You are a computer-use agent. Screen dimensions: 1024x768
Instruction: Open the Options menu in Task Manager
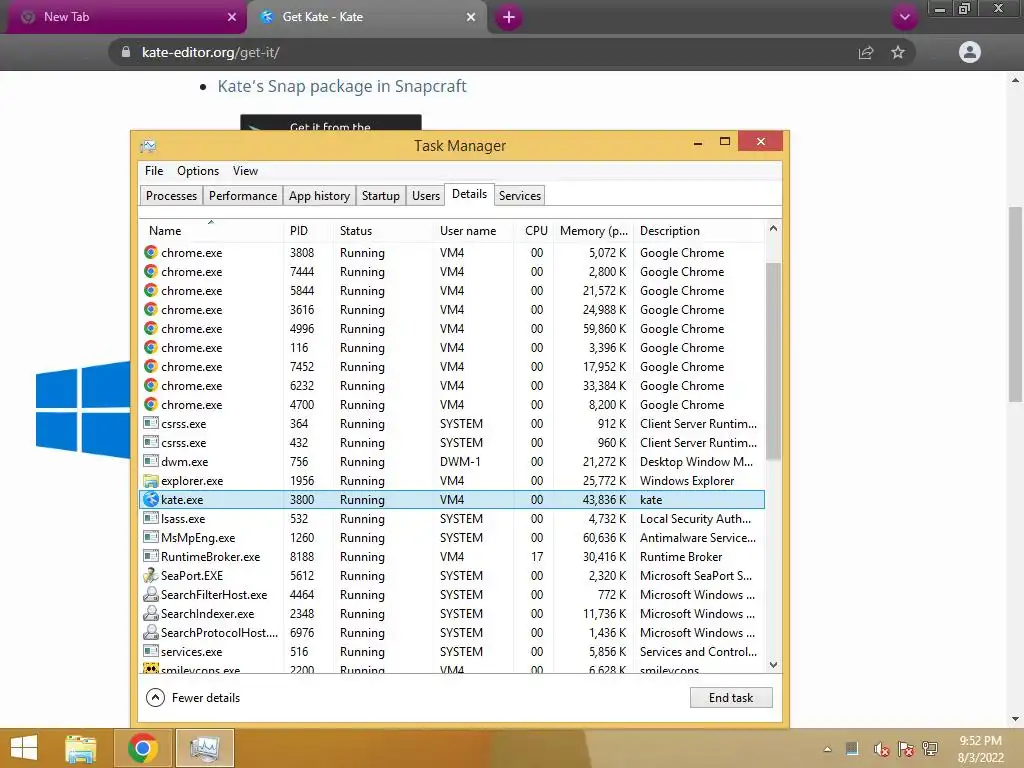point(198,171)
